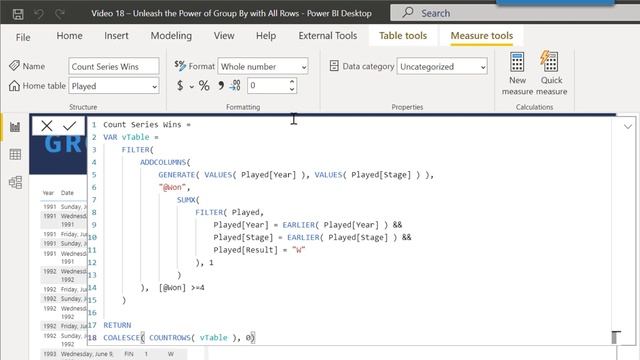
Task: Click the Data category icon
Action: (334, 66)
